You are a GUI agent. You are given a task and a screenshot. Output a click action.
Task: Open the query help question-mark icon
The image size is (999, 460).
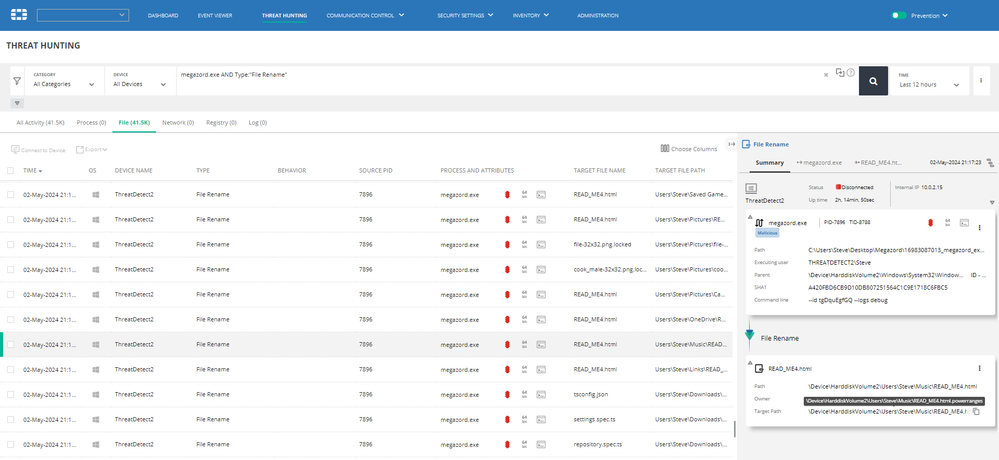pos(851,73)
